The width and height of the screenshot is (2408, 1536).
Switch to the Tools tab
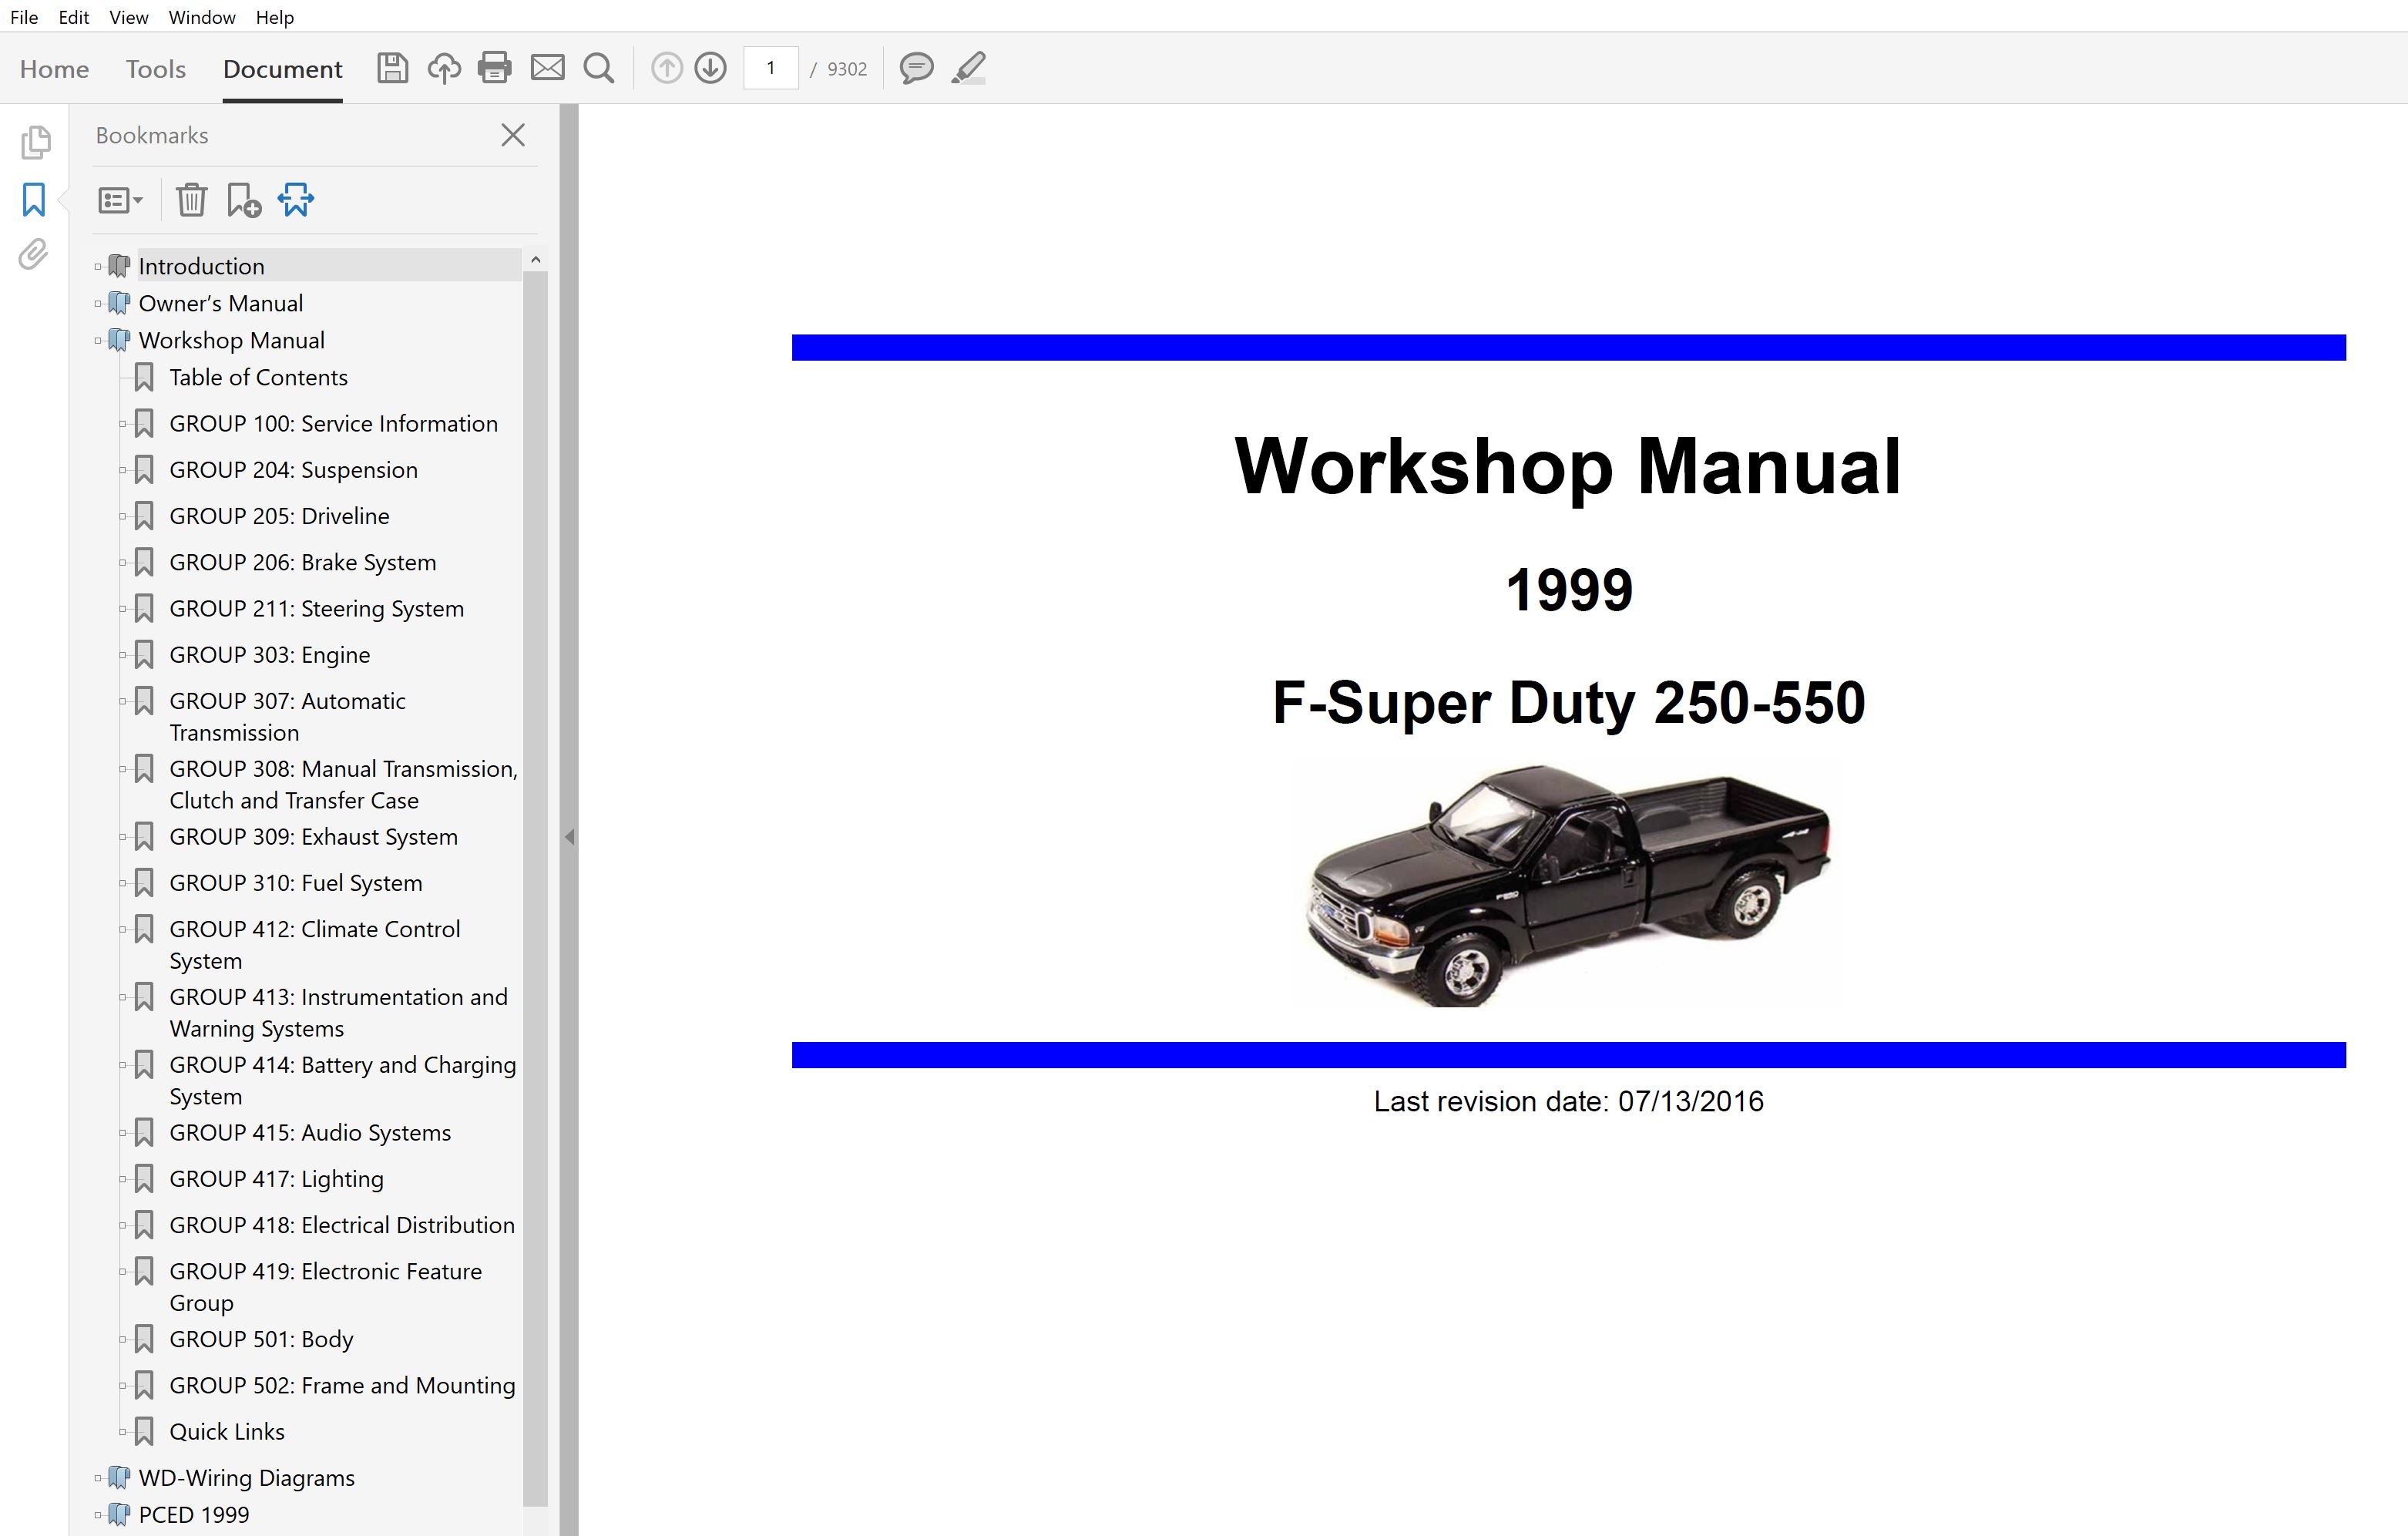pos(156,69)
